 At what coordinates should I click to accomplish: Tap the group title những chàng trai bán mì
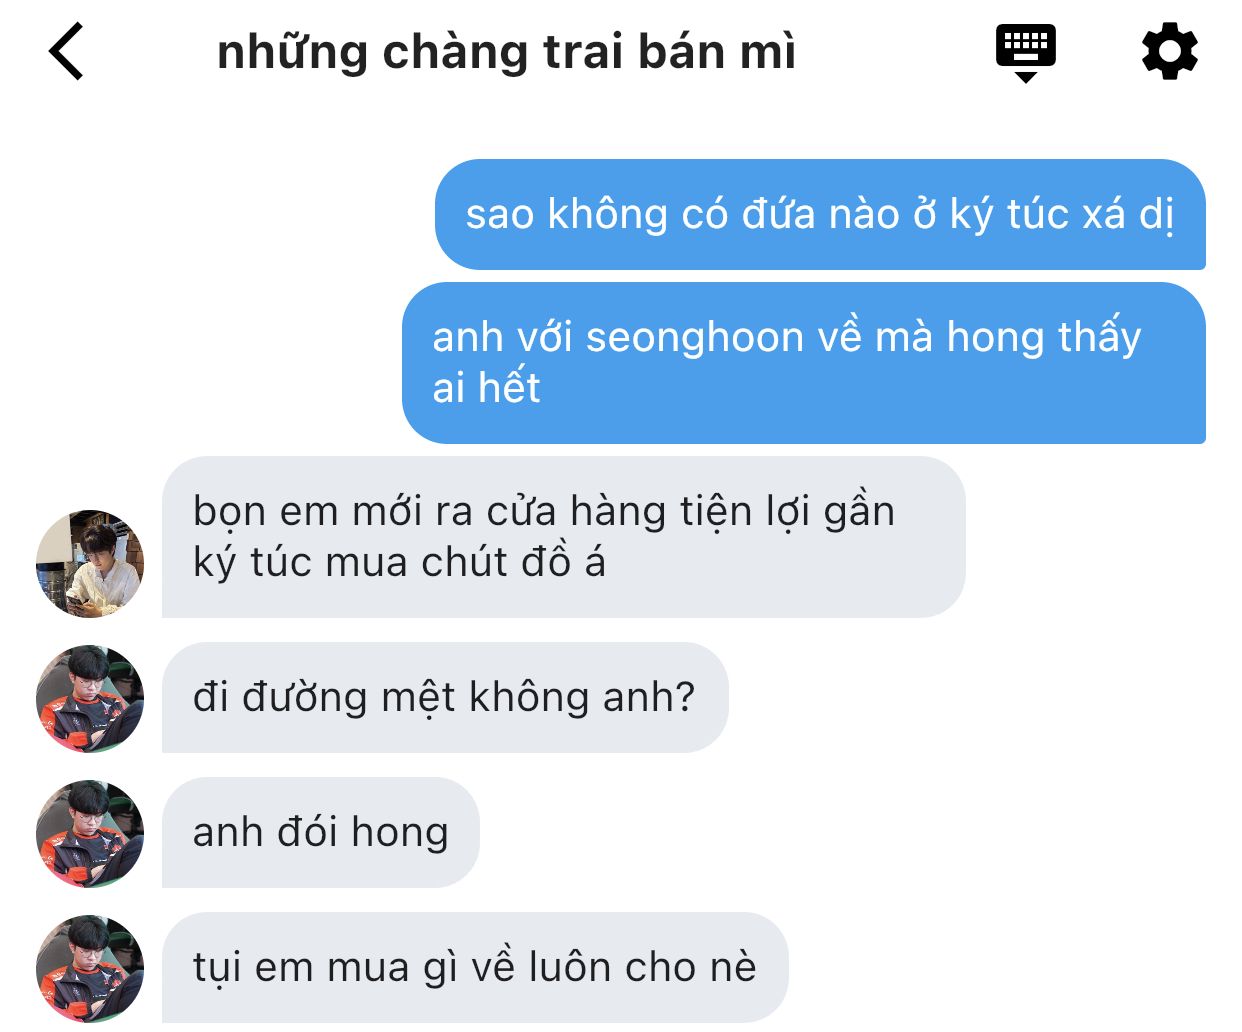click(x=506, y=52)
